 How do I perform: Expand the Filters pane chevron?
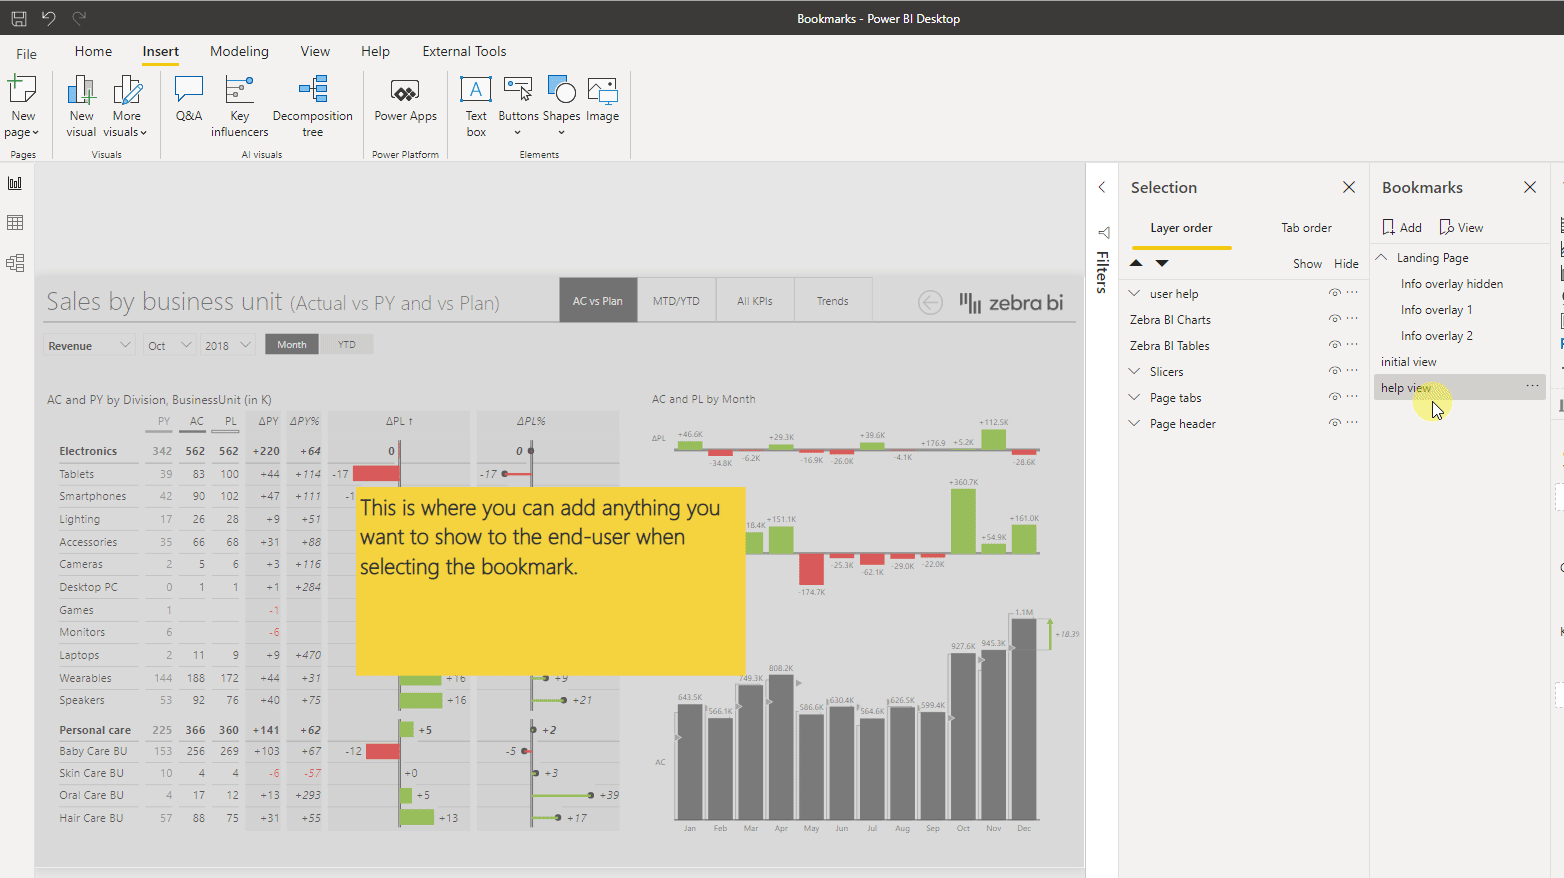(x=1102, y=187)
